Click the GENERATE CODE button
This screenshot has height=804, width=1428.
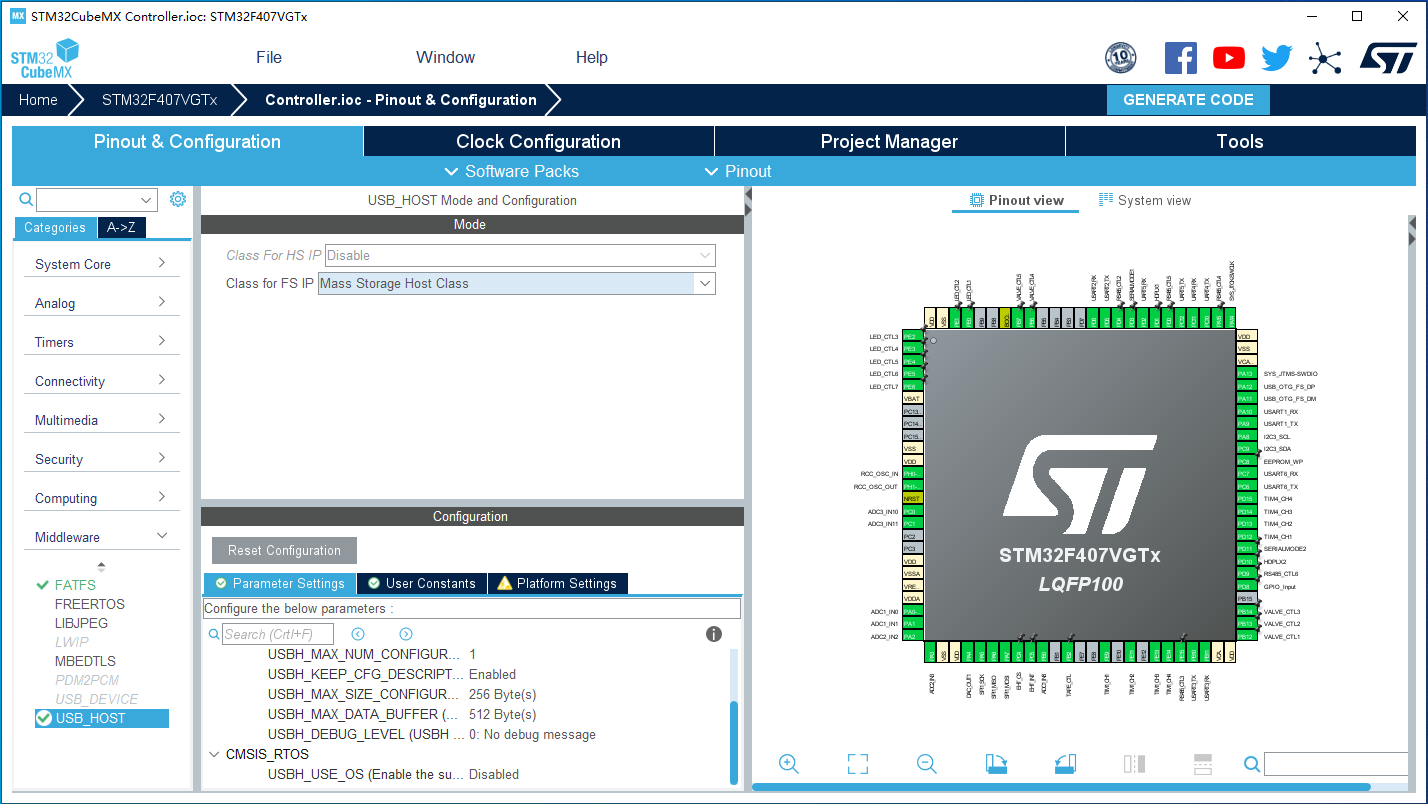pyautogui.click(x=1188, y=100)
